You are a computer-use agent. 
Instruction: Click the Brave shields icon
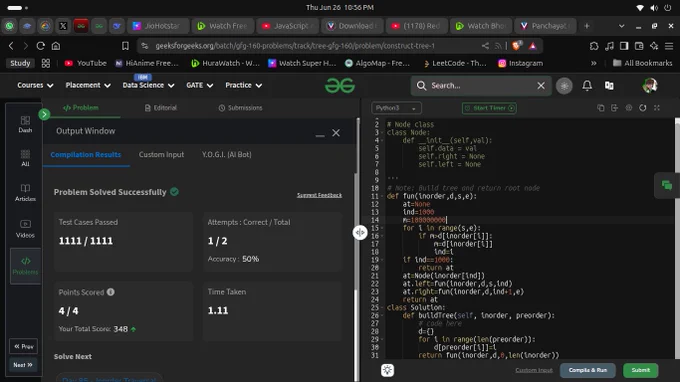click(516, 46)
